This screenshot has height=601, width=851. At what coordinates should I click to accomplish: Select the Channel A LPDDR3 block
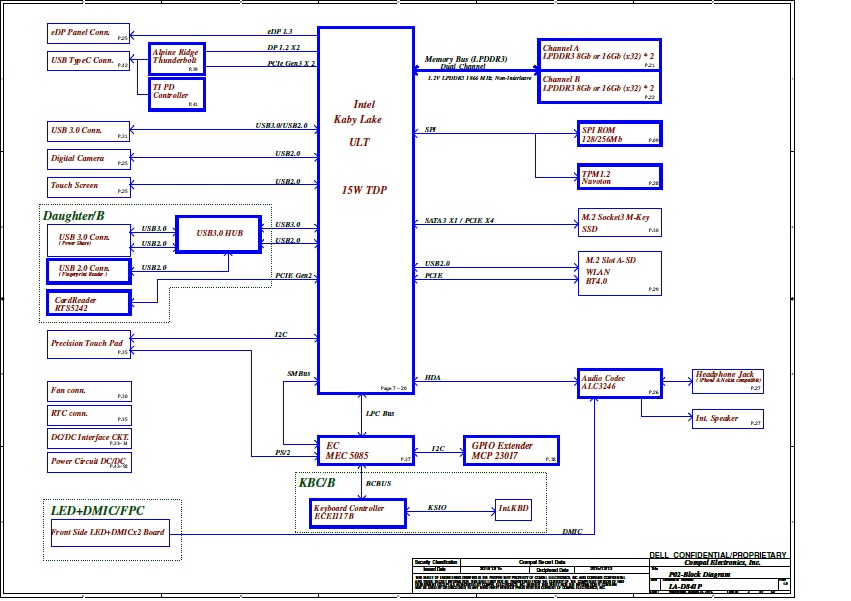point(599,55)
